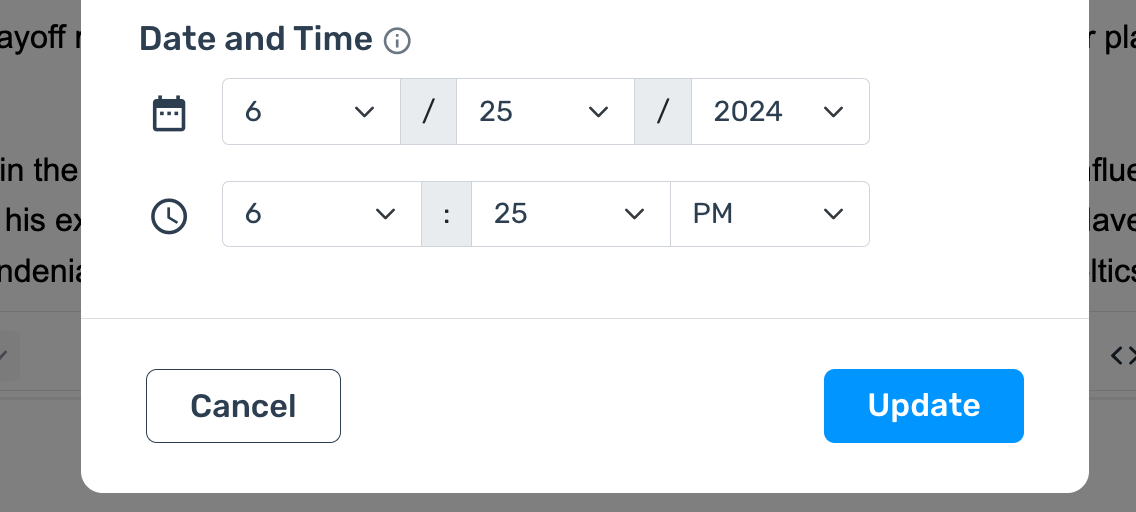Open the minutes dropdown showing 25

click(x=570, y=214)
